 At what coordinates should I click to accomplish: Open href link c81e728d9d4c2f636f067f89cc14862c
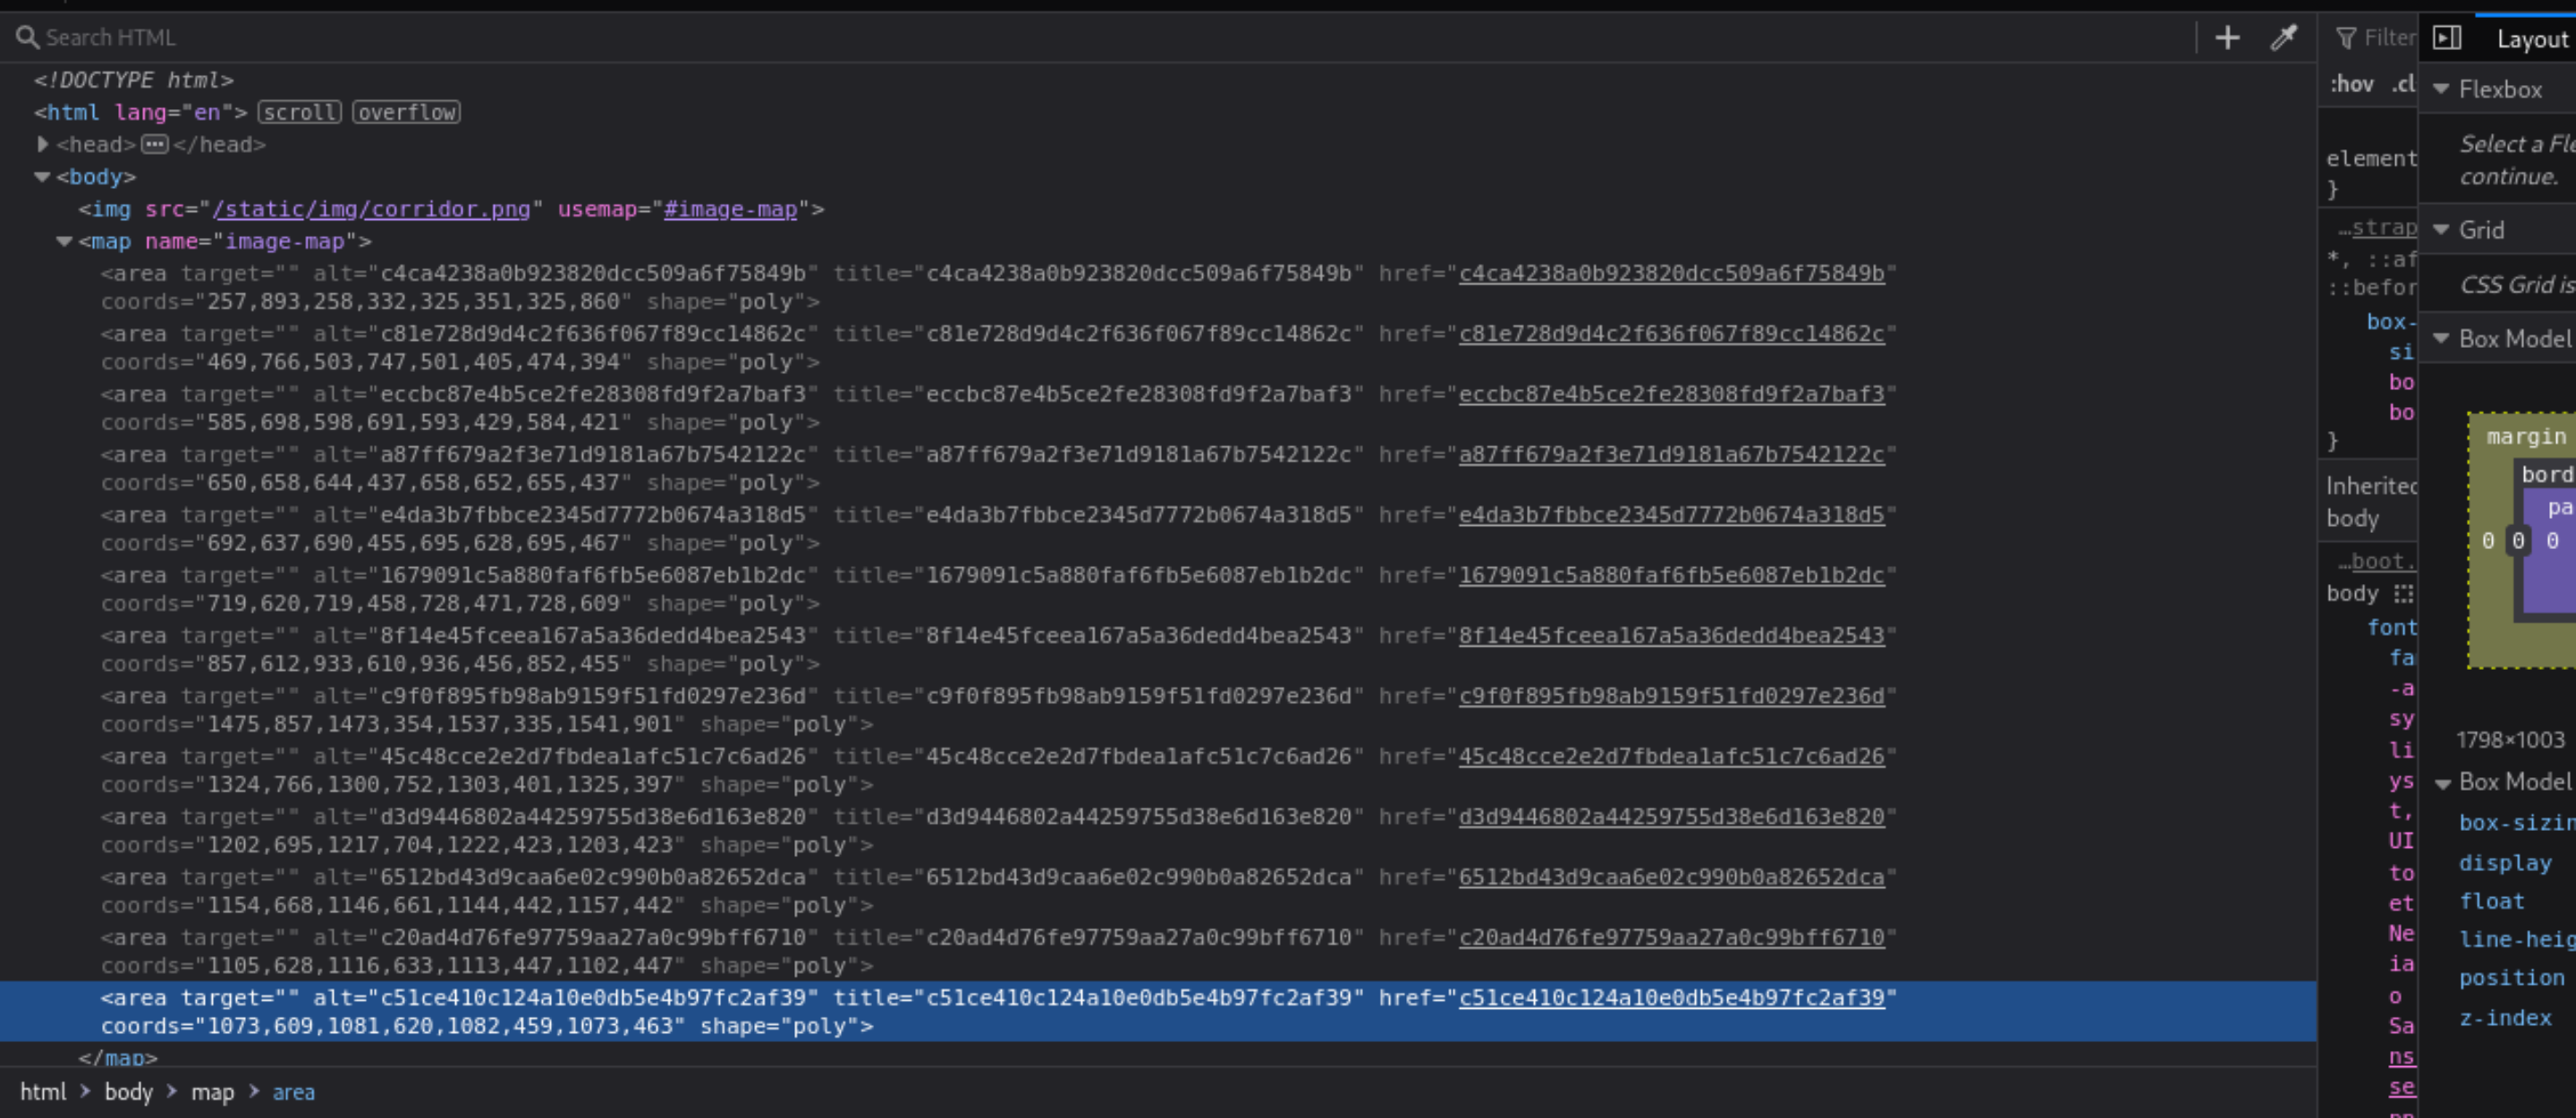[1671, 333]
